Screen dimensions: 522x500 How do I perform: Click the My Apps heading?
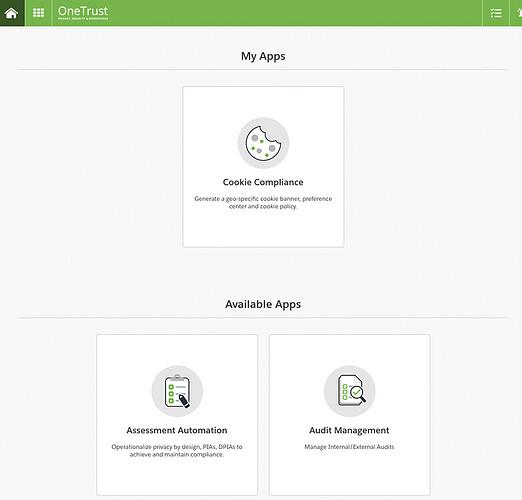coord(263,56)
